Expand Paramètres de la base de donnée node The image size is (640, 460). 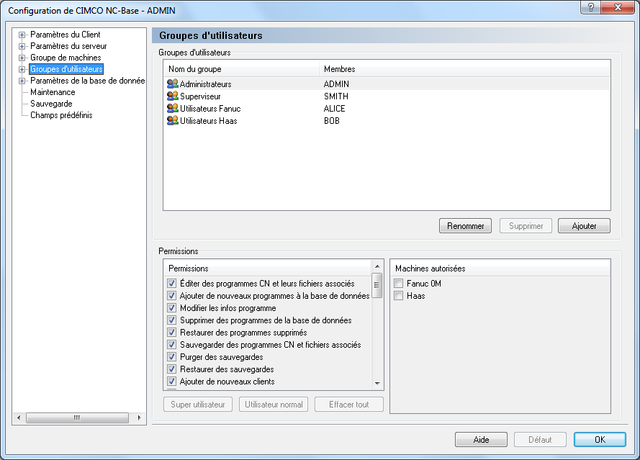[x=22, y=81]
